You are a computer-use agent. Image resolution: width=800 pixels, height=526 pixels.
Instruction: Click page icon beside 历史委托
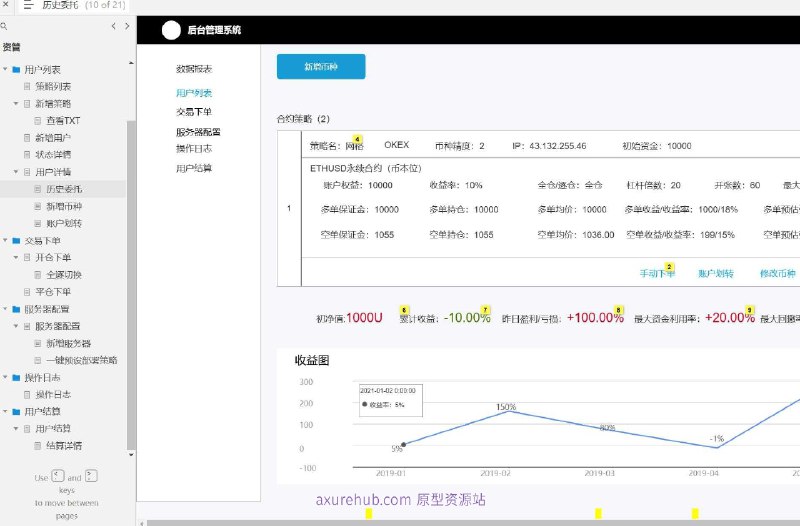(38, 189)
